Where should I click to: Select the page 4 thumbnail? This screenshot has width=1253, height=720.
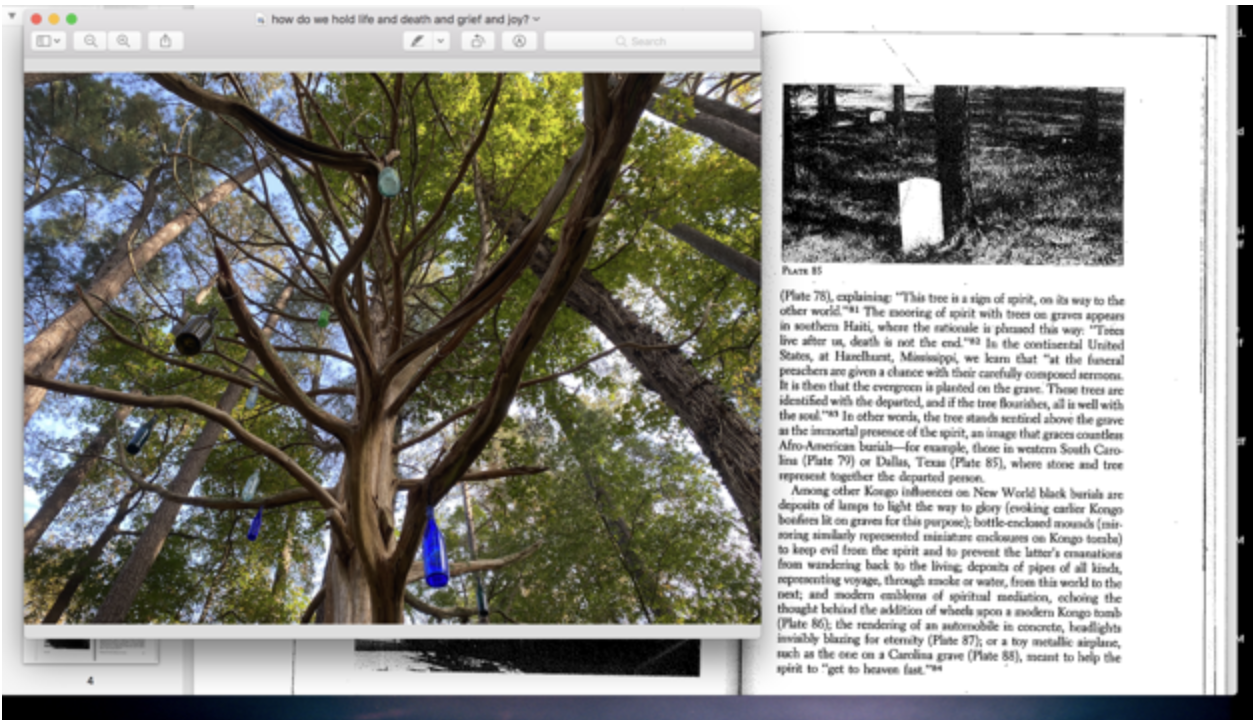tap(92, 651)
